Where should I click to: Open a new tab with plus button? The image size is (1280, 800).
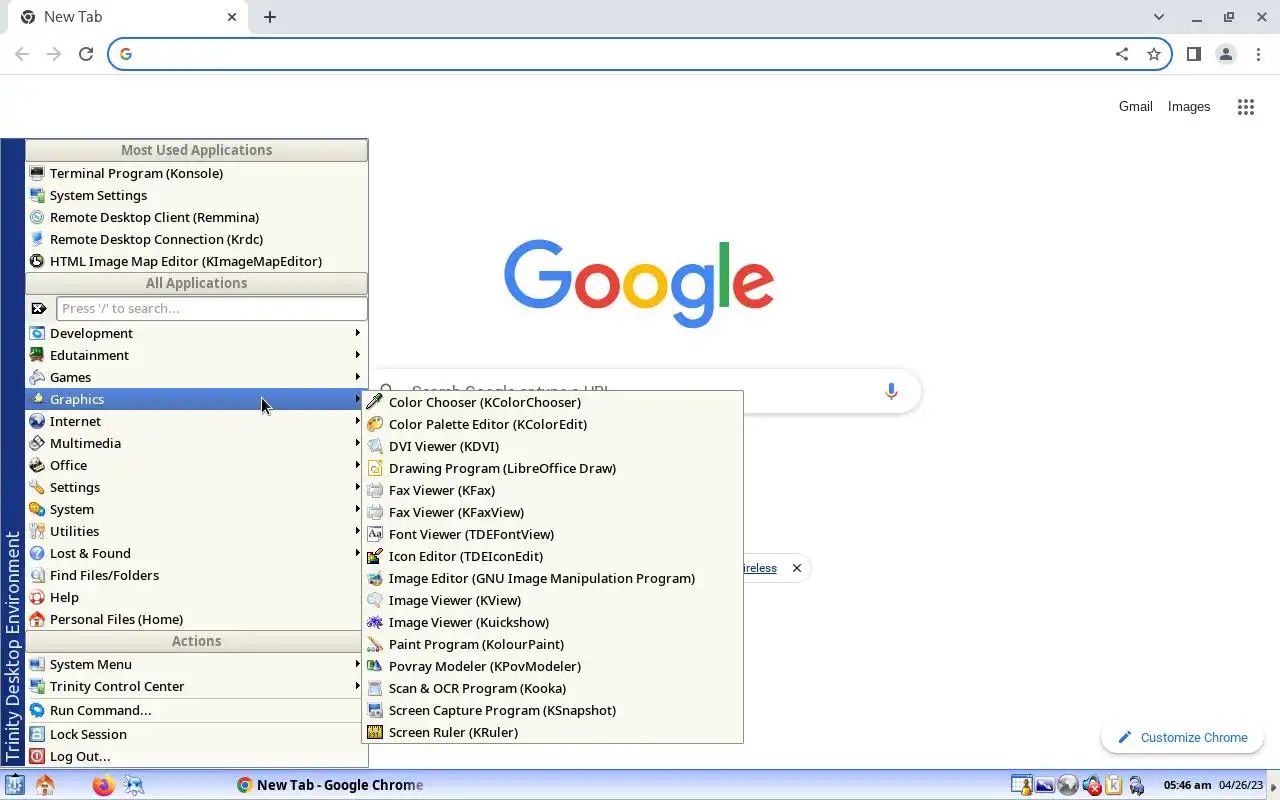(270, 17)
